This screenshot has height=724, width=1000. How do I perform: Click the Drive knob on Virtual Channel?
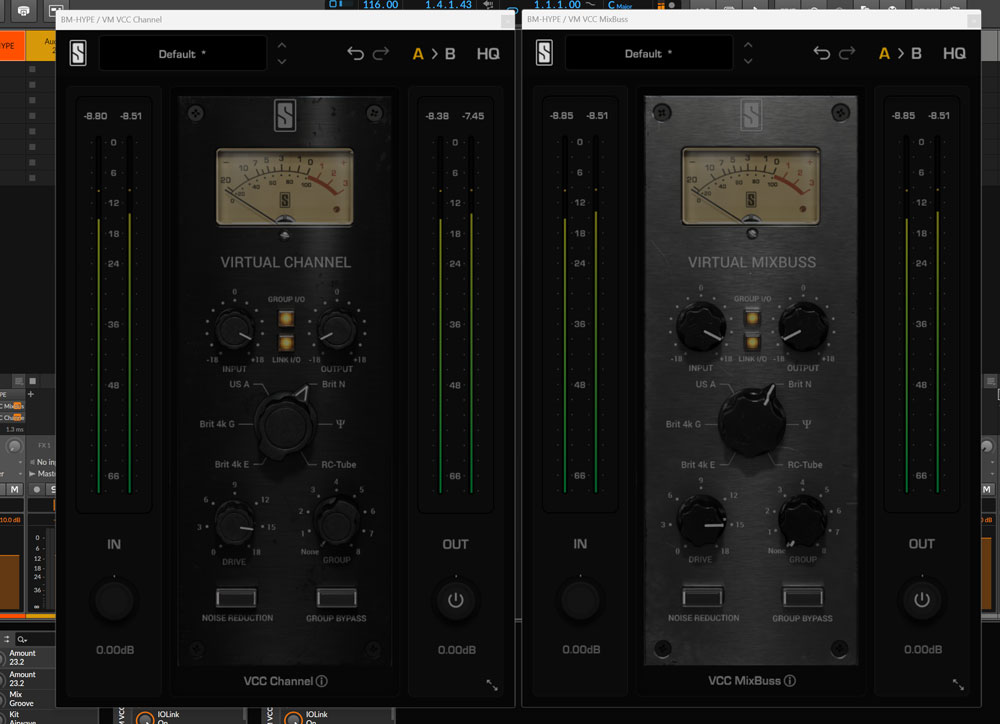click(235, 523)
